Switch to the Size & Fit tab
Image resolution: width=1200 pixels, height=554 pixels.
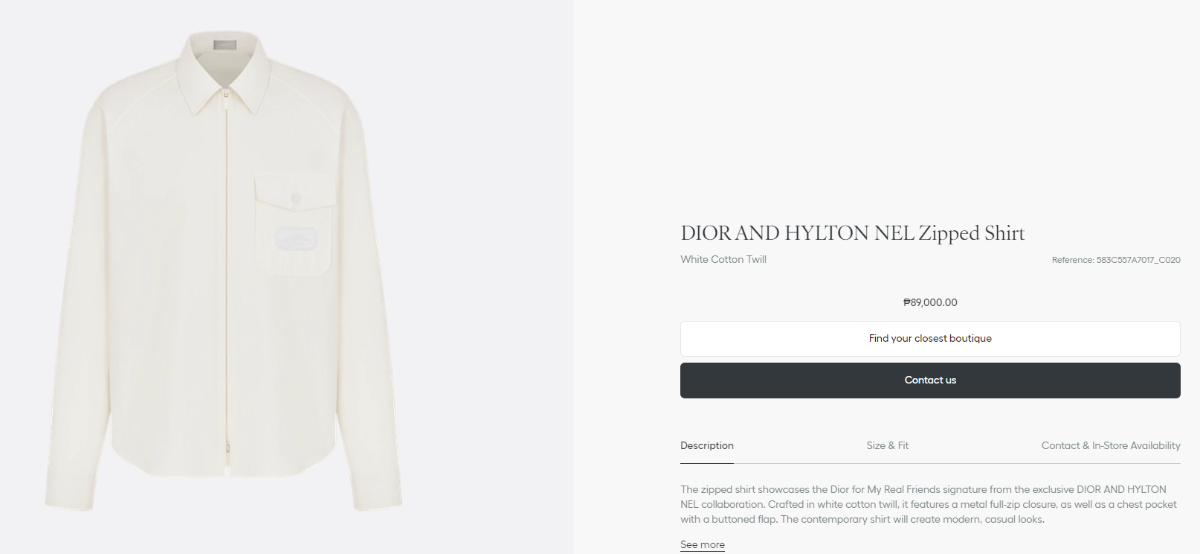887,445
